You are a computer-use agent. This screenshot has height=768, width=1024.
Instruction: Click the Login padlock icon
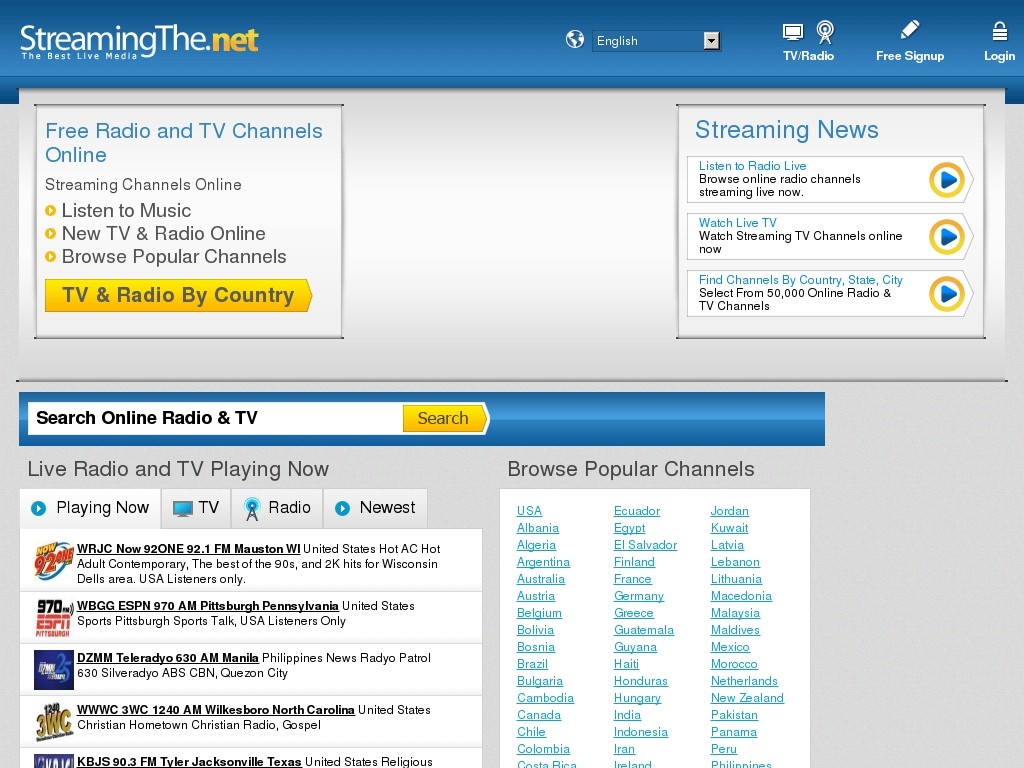tap(999, 31)
